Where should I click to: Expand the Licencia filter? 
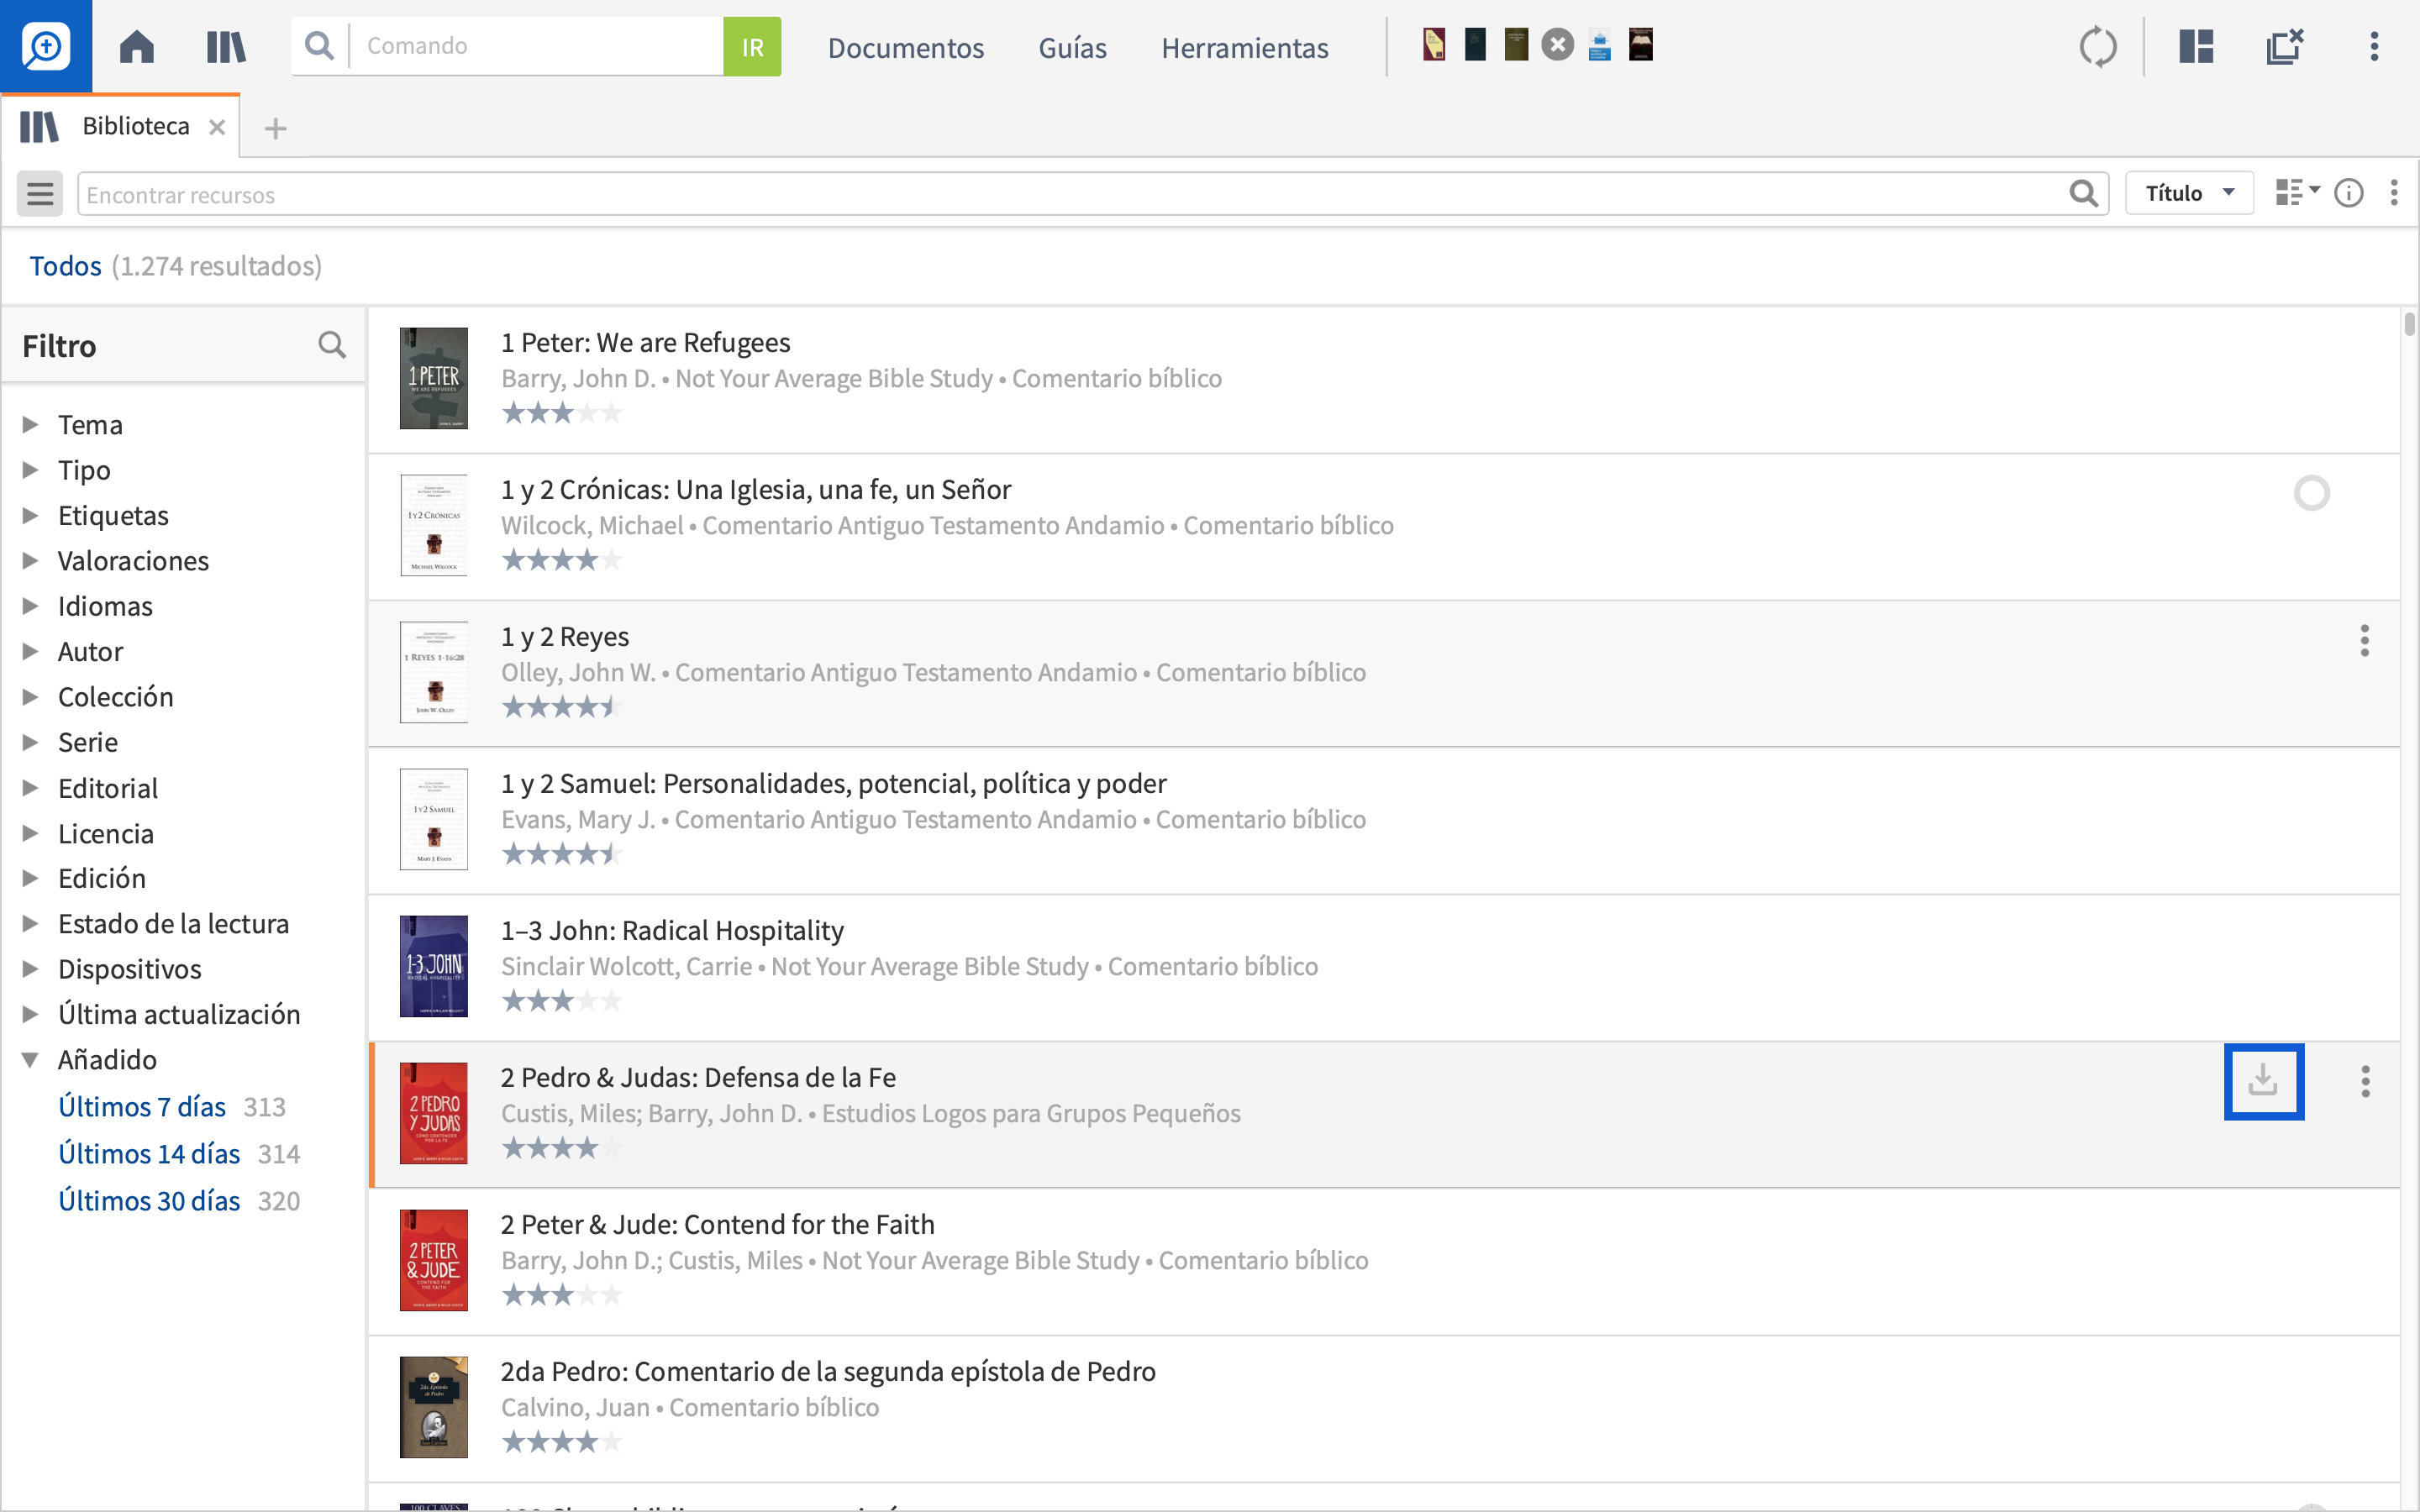coord(30,833)
